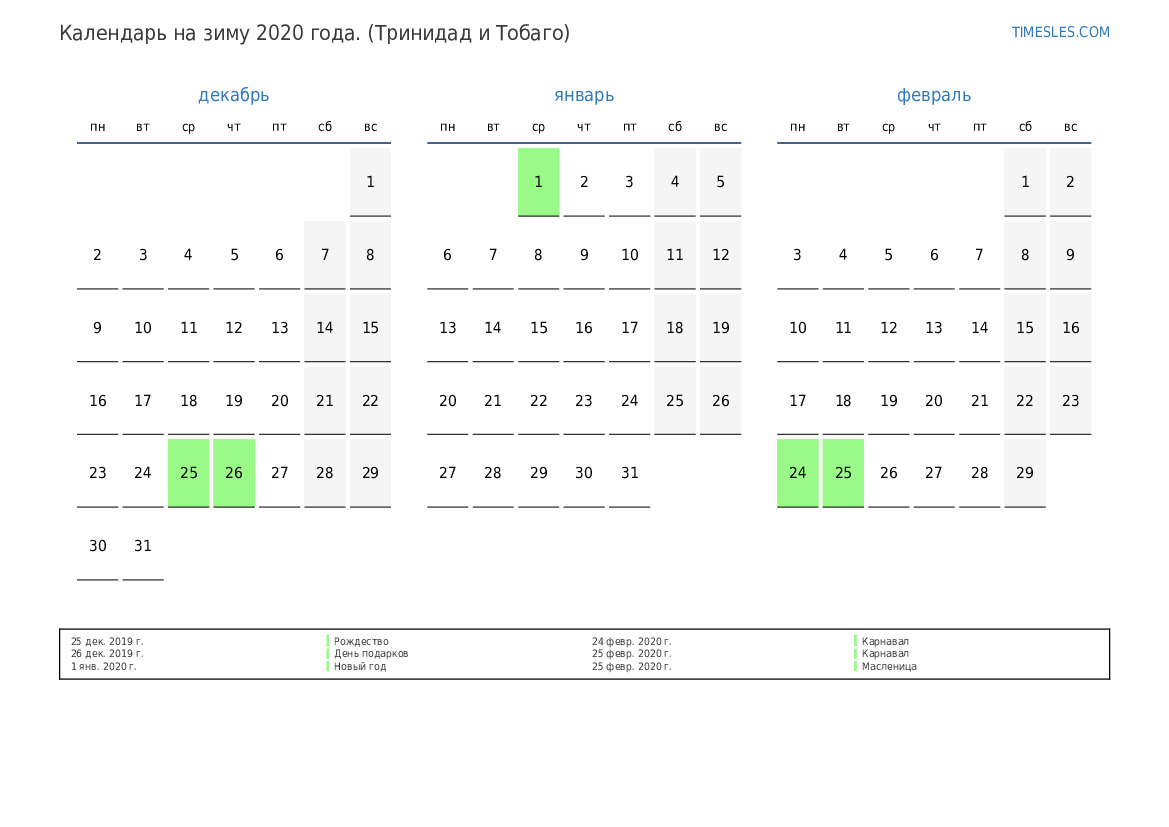Viewport: 1169px width, 827px height.
Task: Select January 15 in the calendar
Action: [x=538, y=328]
